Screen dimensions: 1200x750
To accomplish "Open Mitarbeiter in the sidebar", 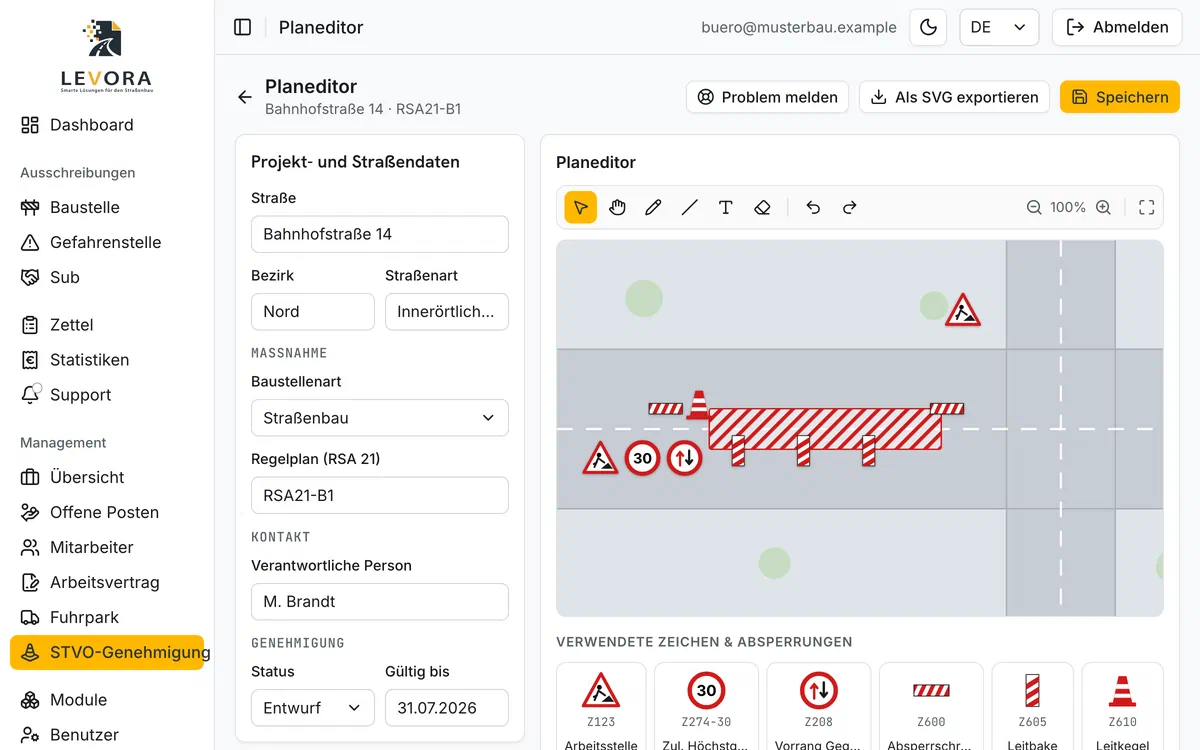I will point(107,547).
